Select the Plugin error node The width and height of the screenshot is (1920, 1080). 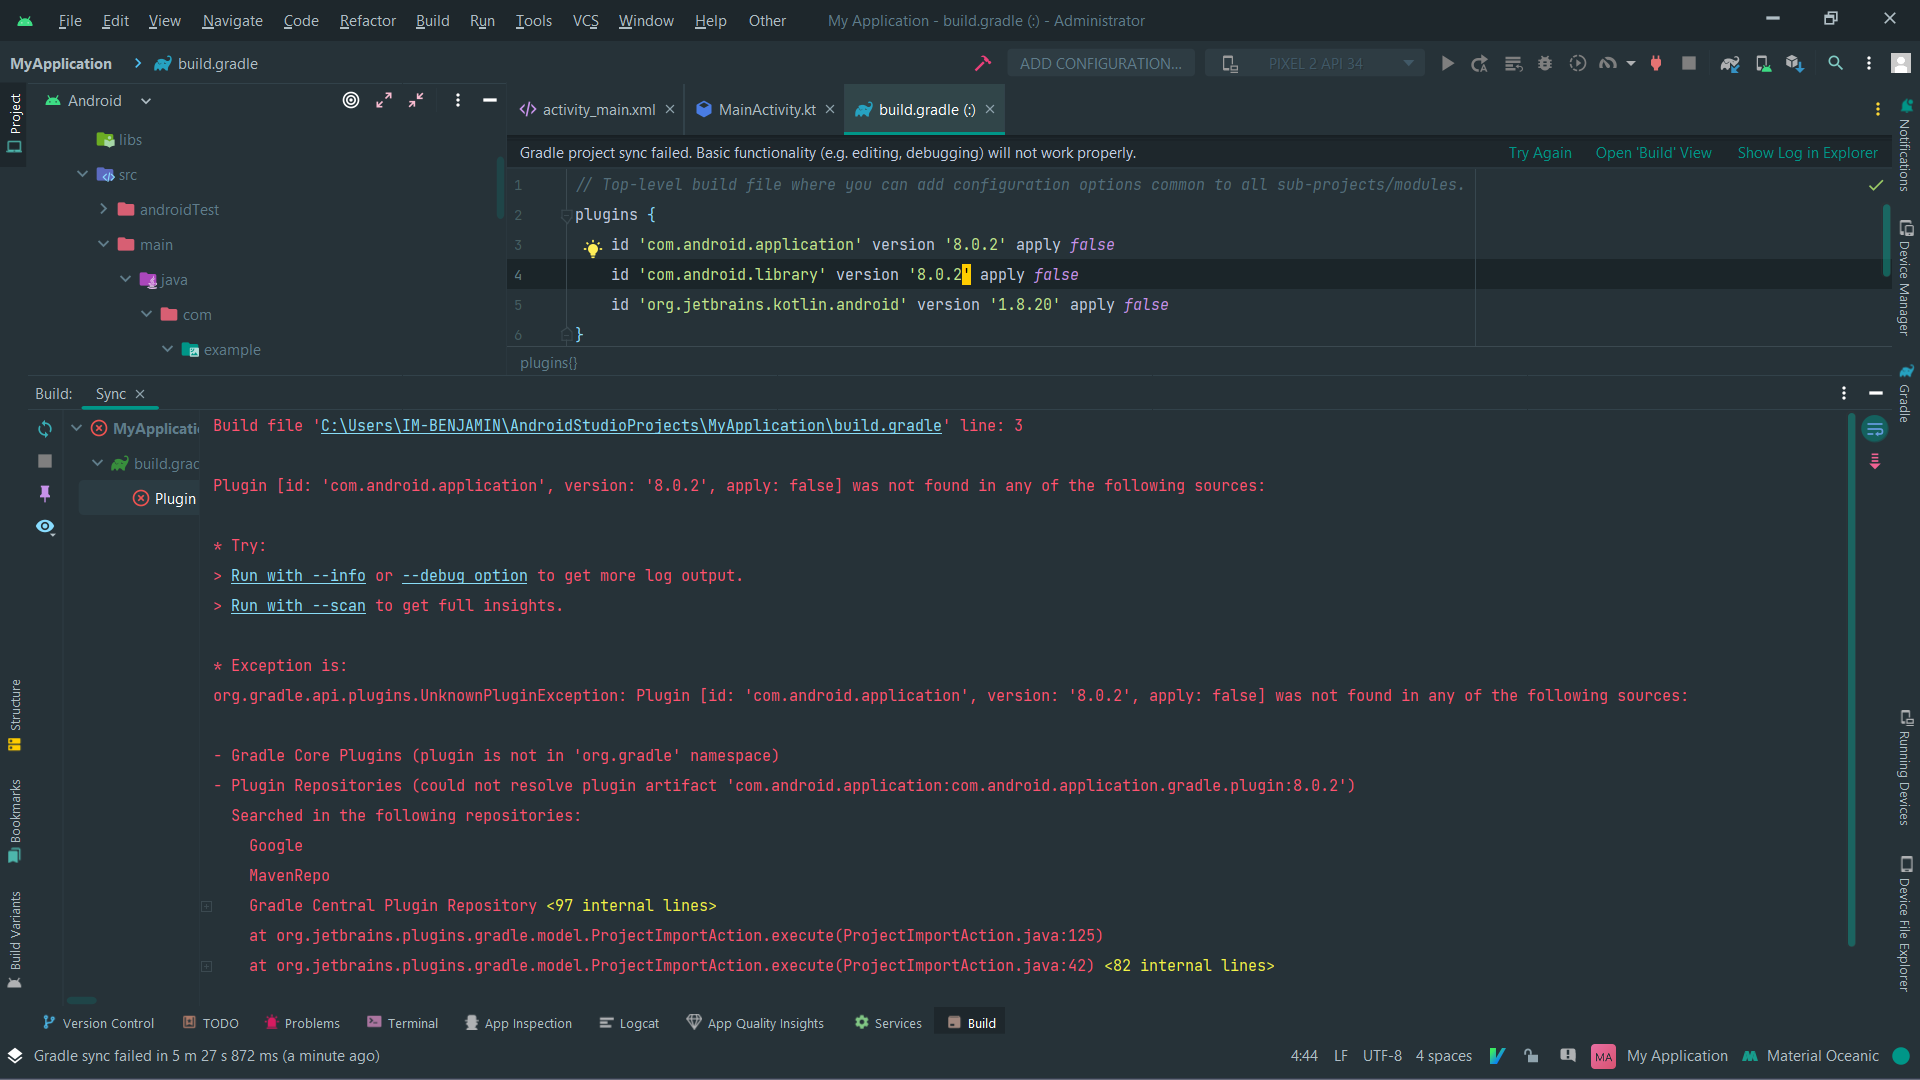[165, 498]
